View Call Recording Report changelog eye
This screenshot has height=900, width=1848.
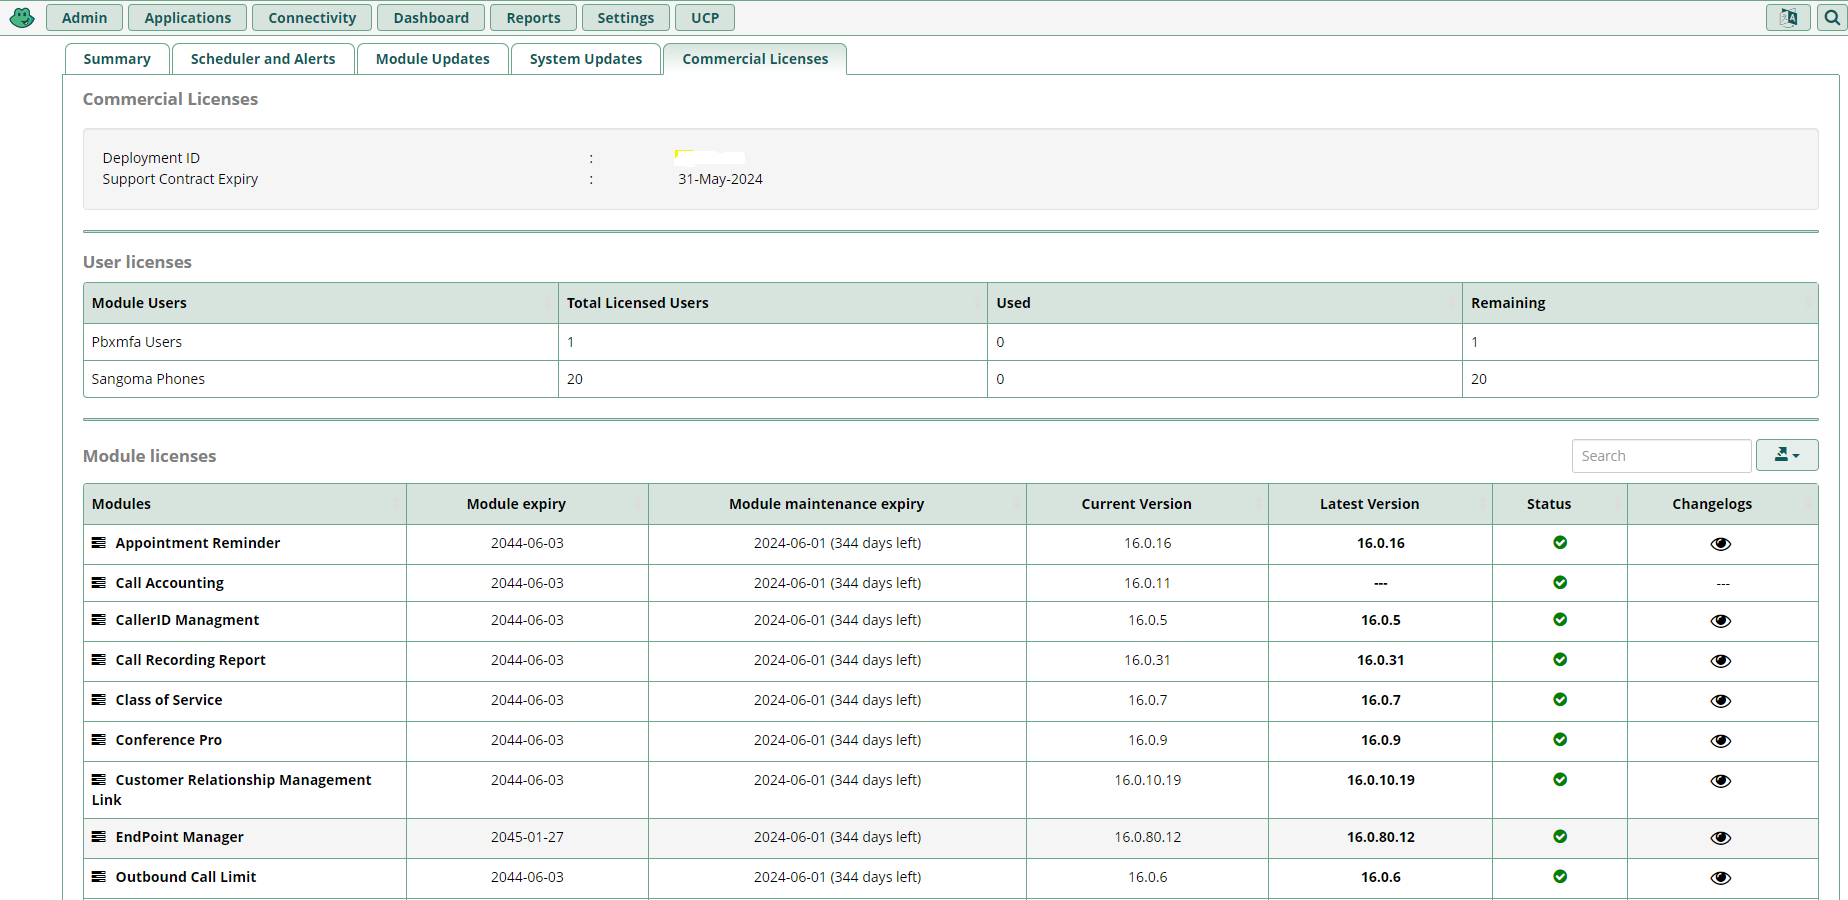point(1721,661)
